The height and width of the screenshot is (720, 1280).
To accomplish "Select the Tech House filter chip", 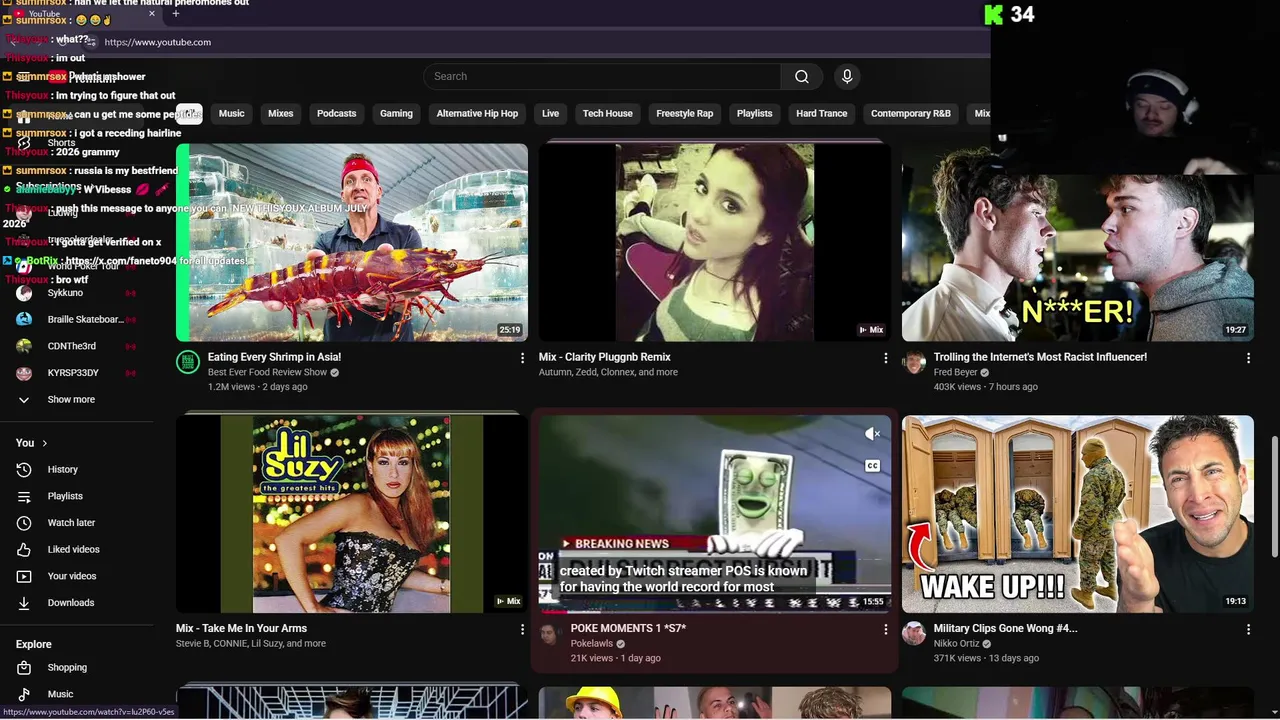I will 608,113.
